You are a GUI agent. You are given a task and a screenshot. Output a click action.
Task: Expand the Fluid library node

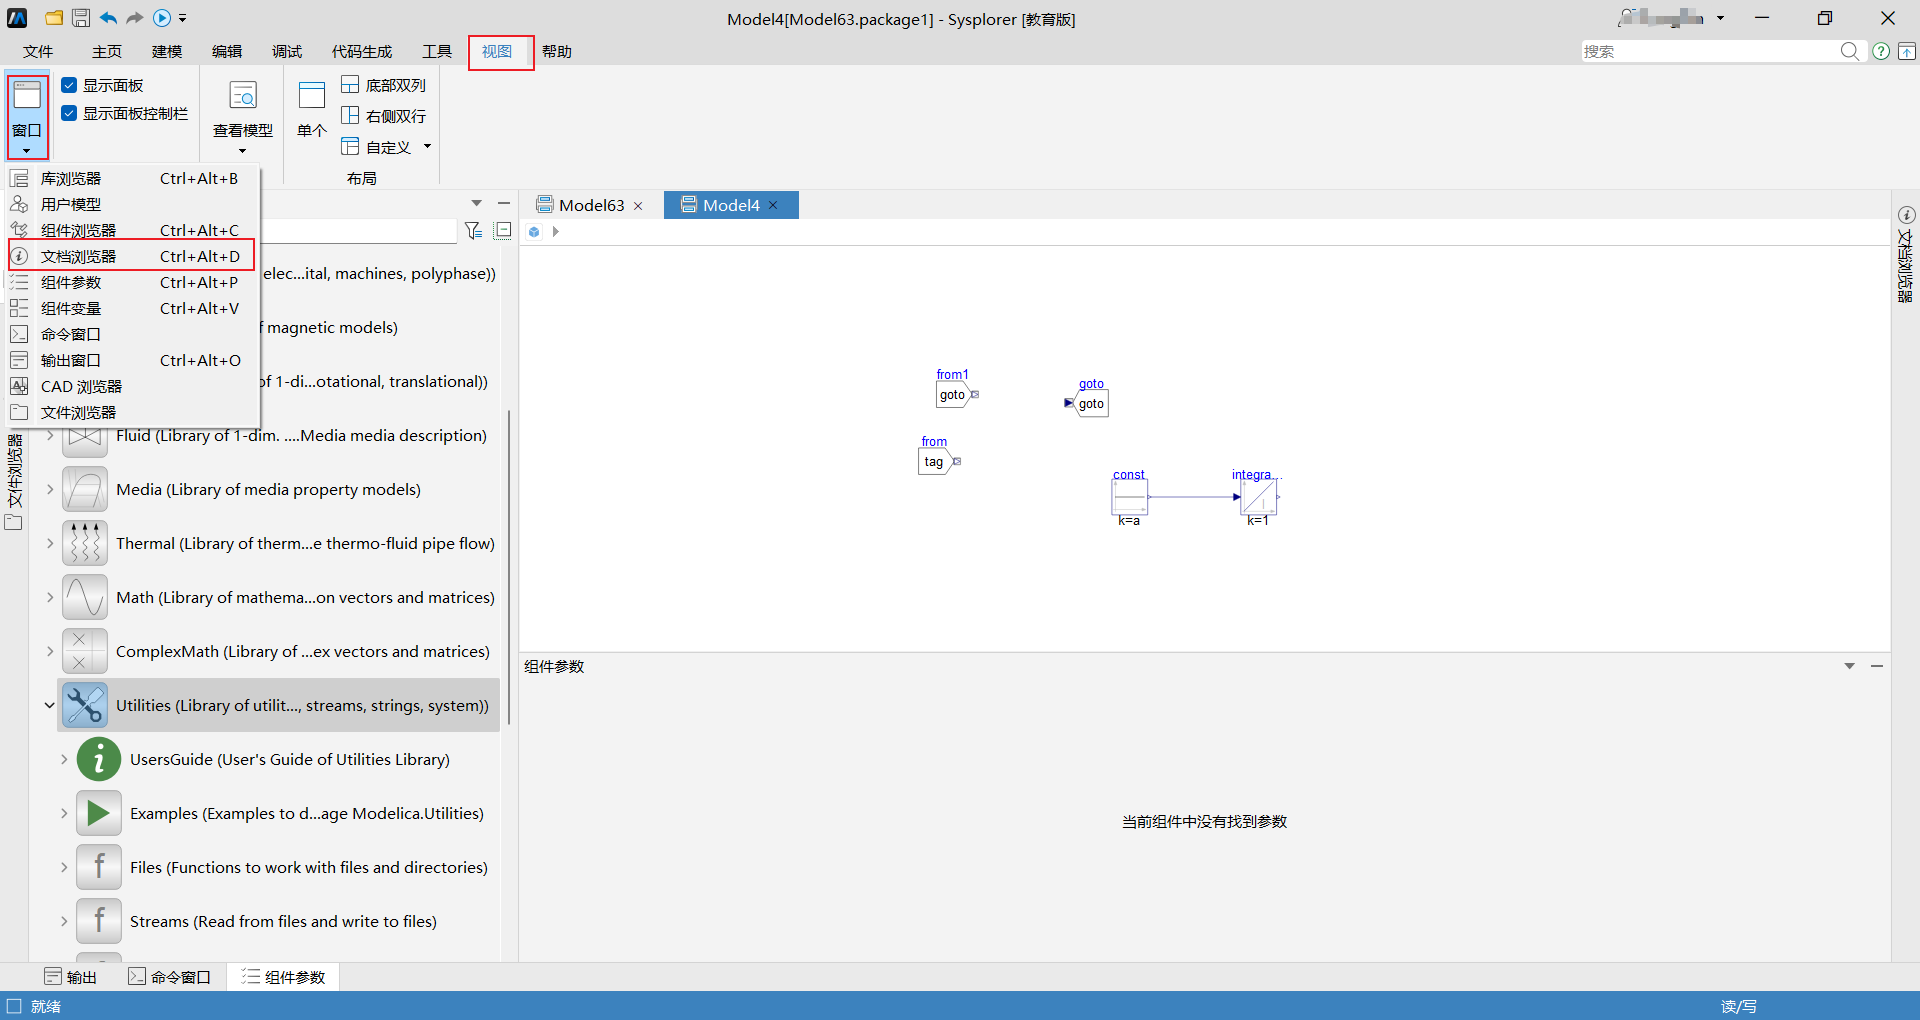(x=50, y=436)
